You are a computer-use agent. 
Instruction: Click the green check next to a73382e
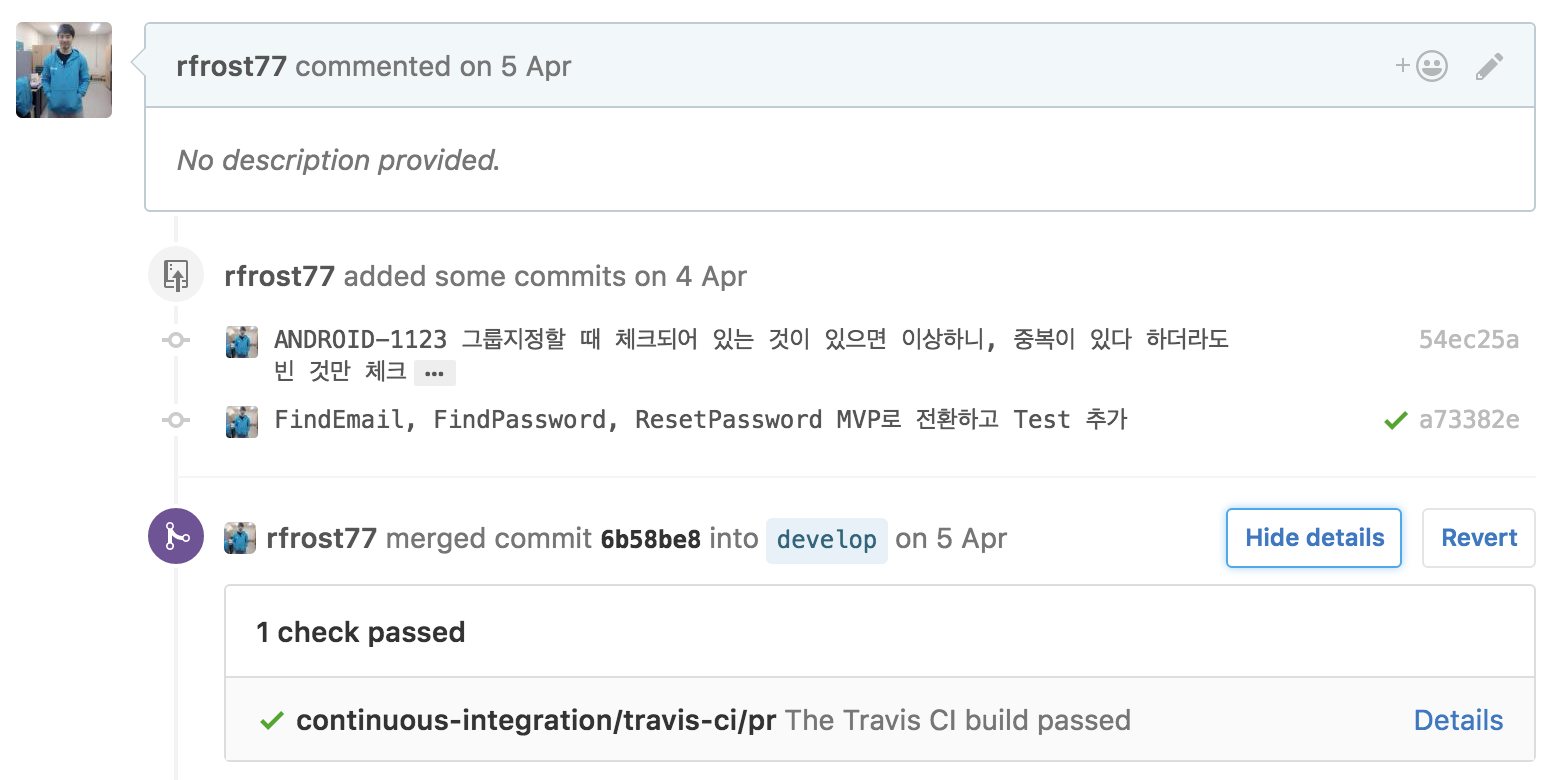pyautogui.click(x=1395, y=421)
